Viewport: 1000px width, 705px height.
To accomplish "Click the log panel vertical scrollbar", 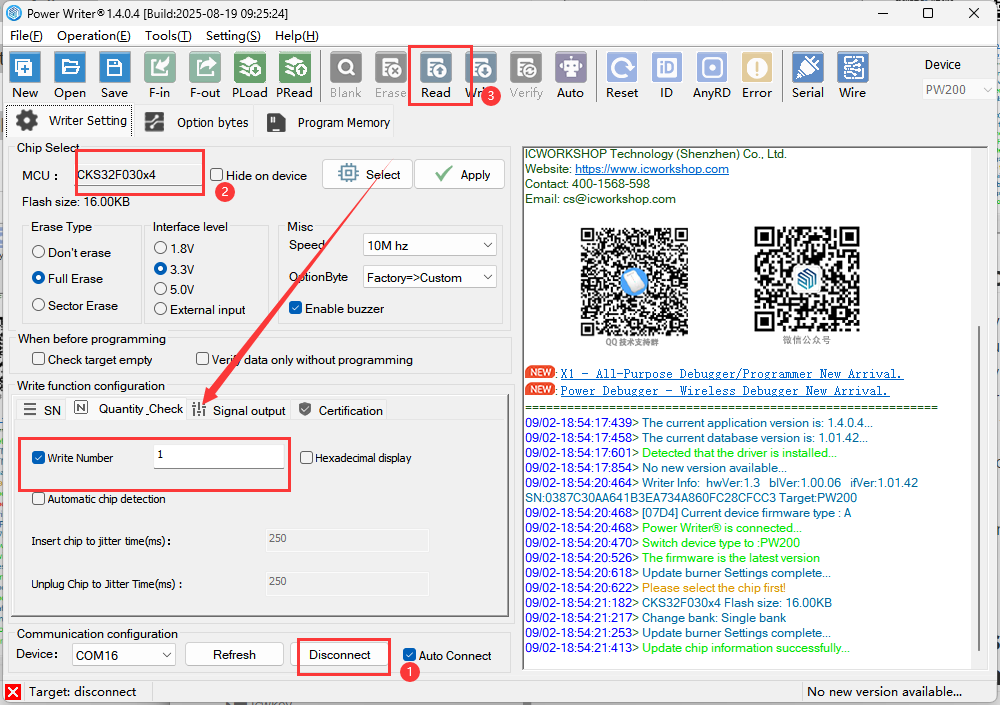I will [x=980, y=488].
